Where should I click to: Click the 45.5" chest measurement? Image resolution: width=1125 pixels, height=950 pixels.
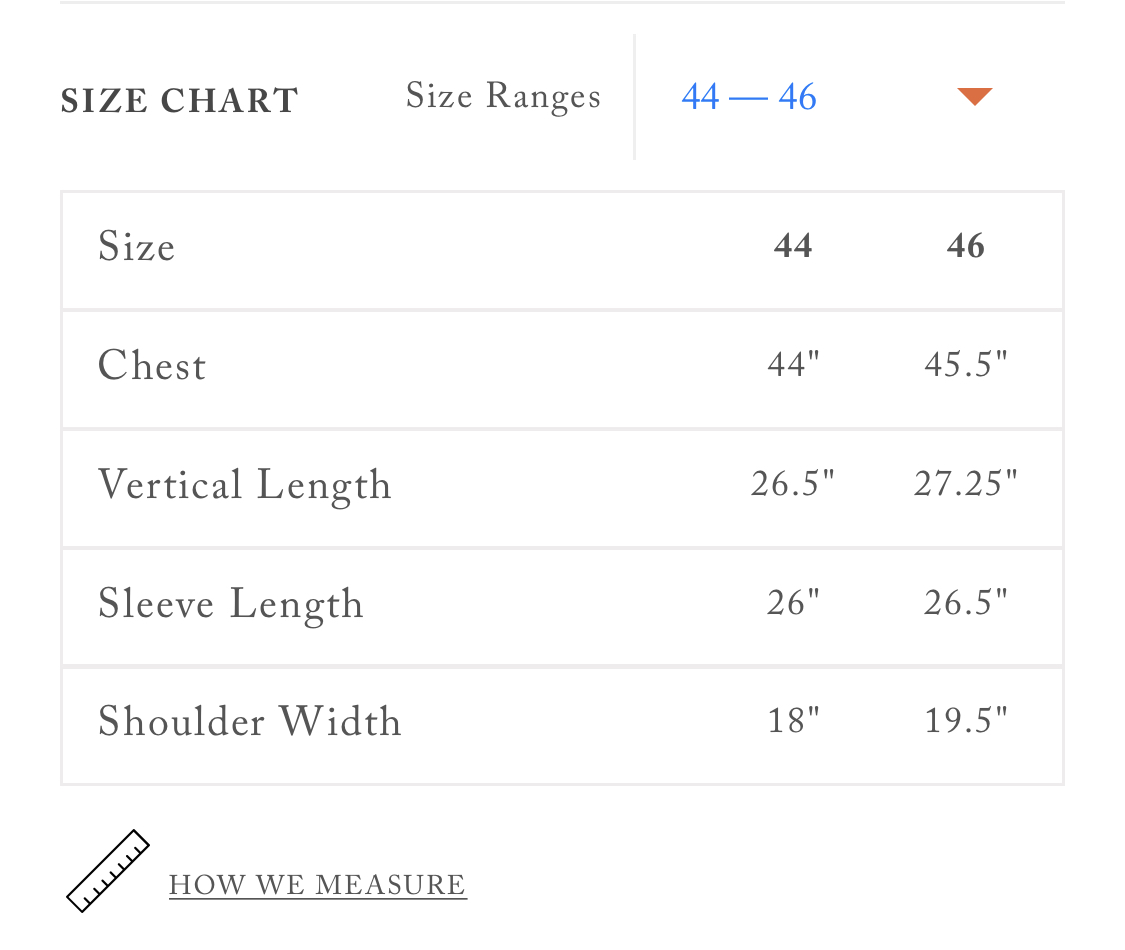[966, 364]
